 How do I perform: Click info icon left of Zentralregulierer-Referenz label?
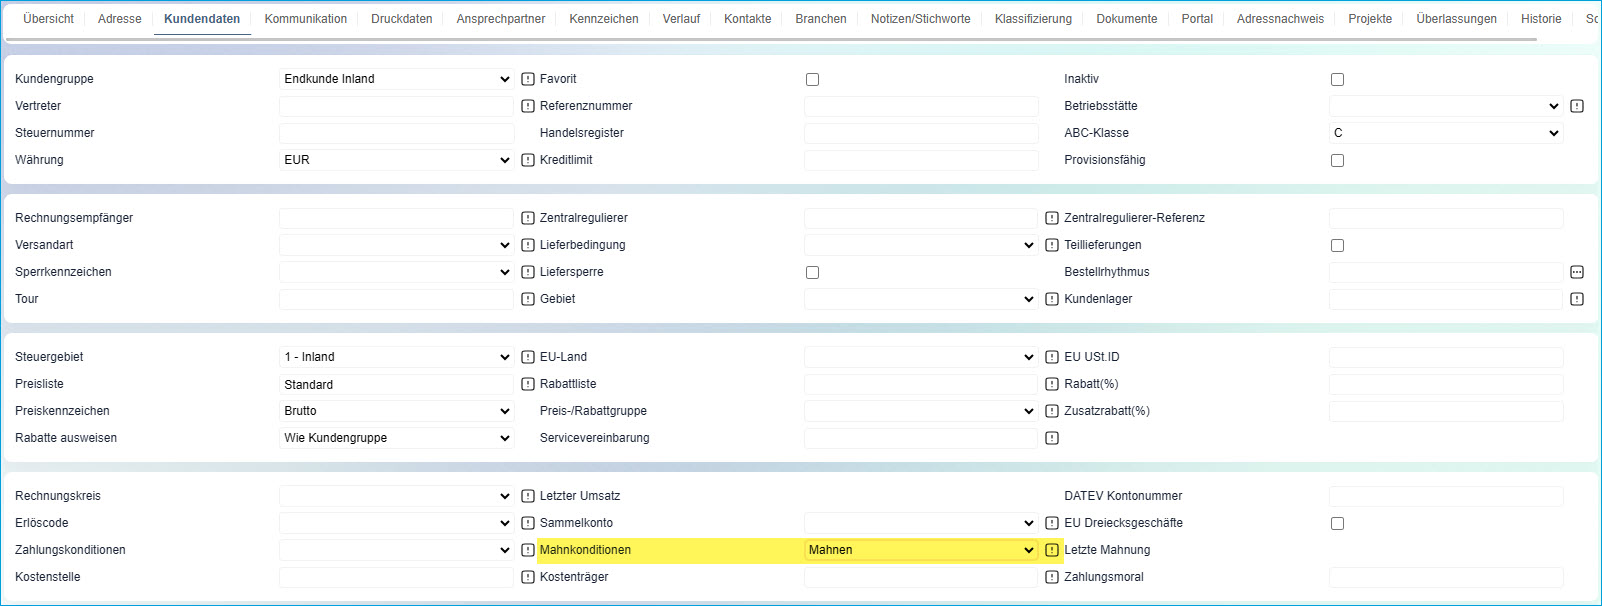pyautogui.click(x=1052, y=218)
